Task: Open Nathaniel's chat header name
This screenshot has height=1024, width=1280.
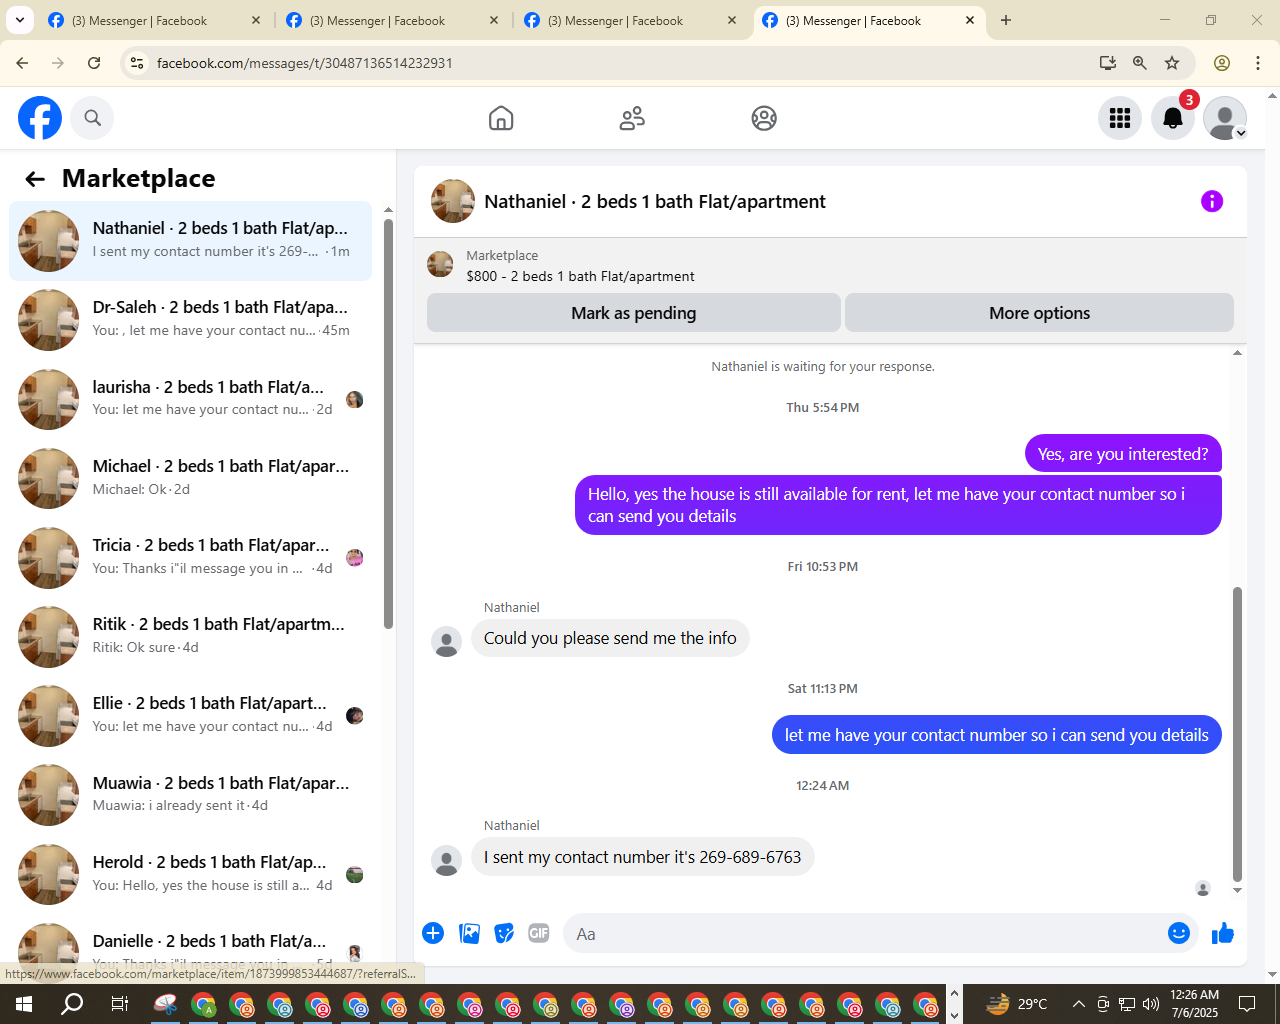Action: [x=655, y=201]
